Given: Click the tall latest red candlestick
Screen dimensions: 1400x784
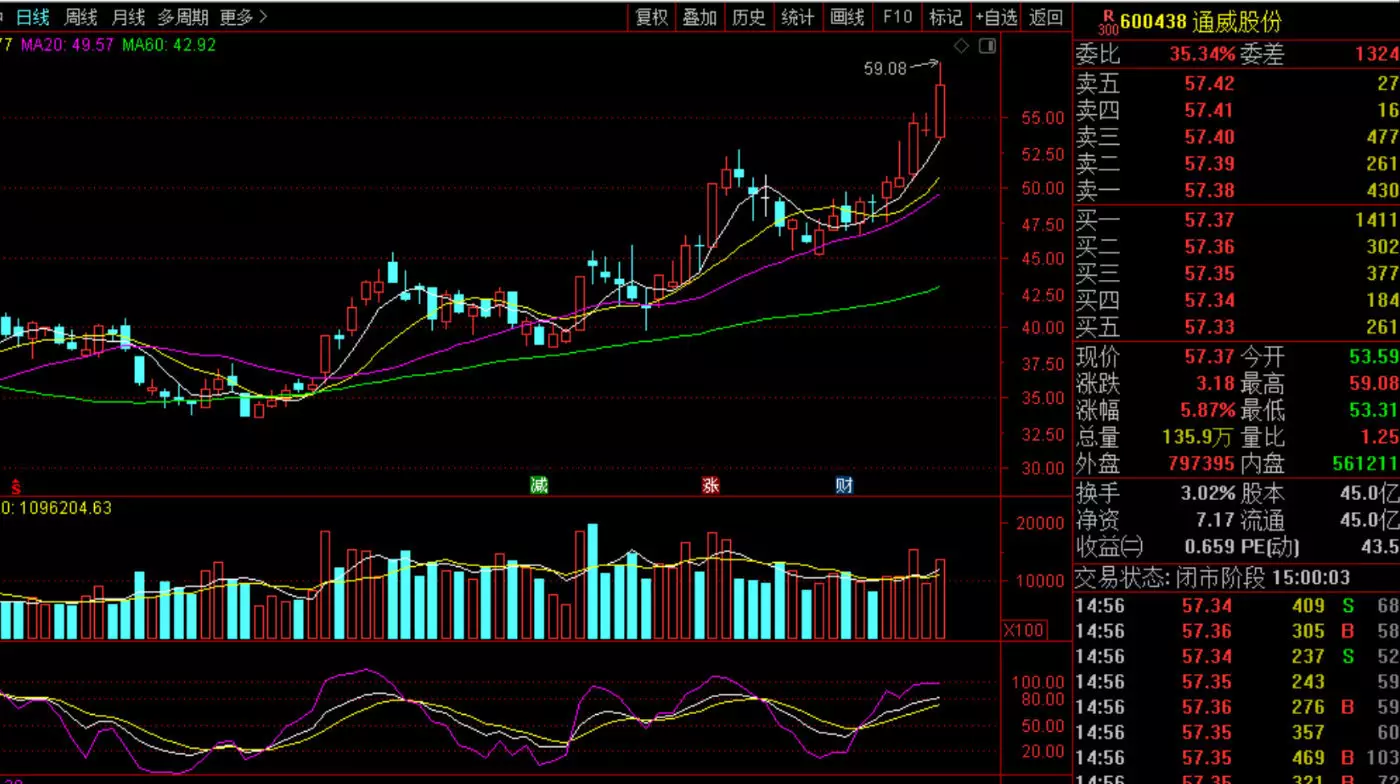Looking at the screenshot, I should click(x=940, y=110).
